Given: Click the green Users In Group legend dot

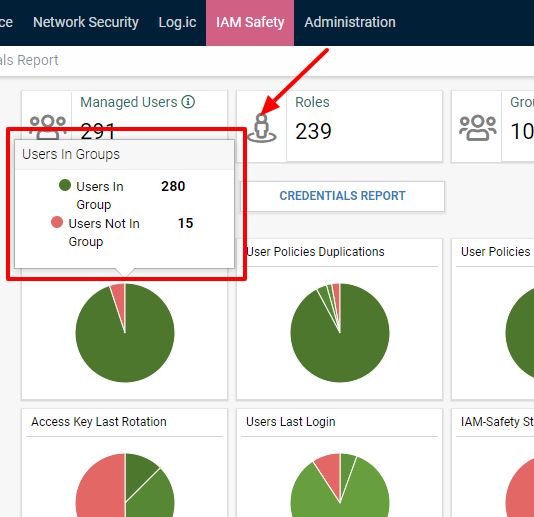Looking at the screenshot, I should pyautogui.click(x=65, y=185).
